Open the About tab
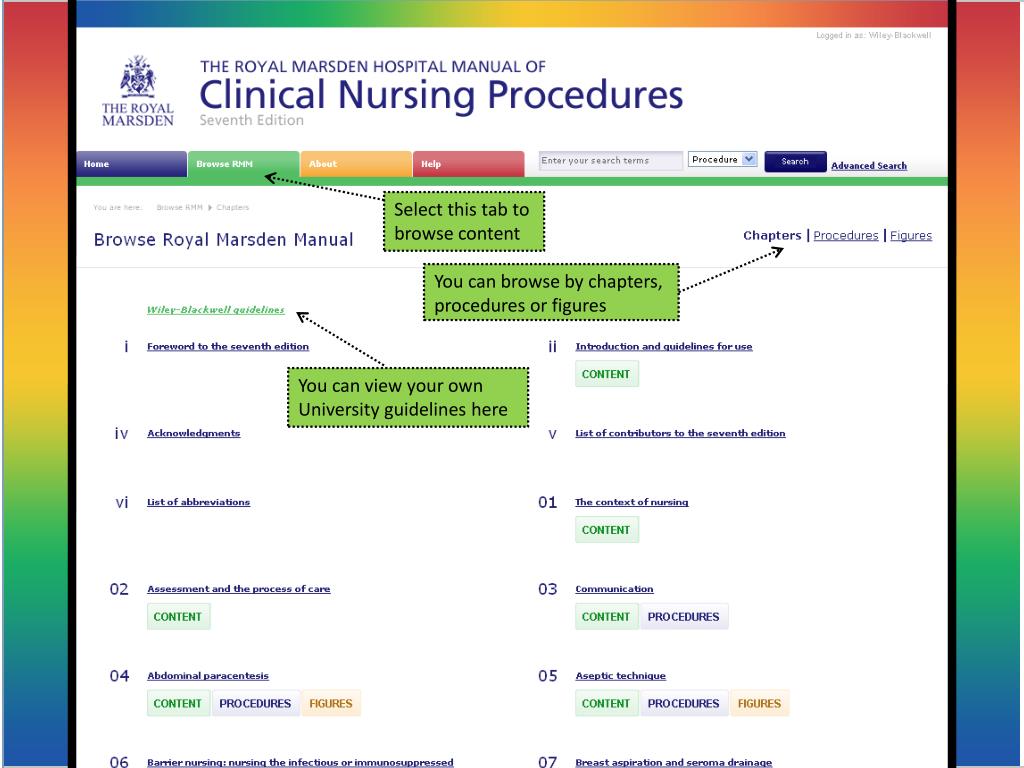The width and height of the screenshot is (1024, 768). (x=356, y=164)
